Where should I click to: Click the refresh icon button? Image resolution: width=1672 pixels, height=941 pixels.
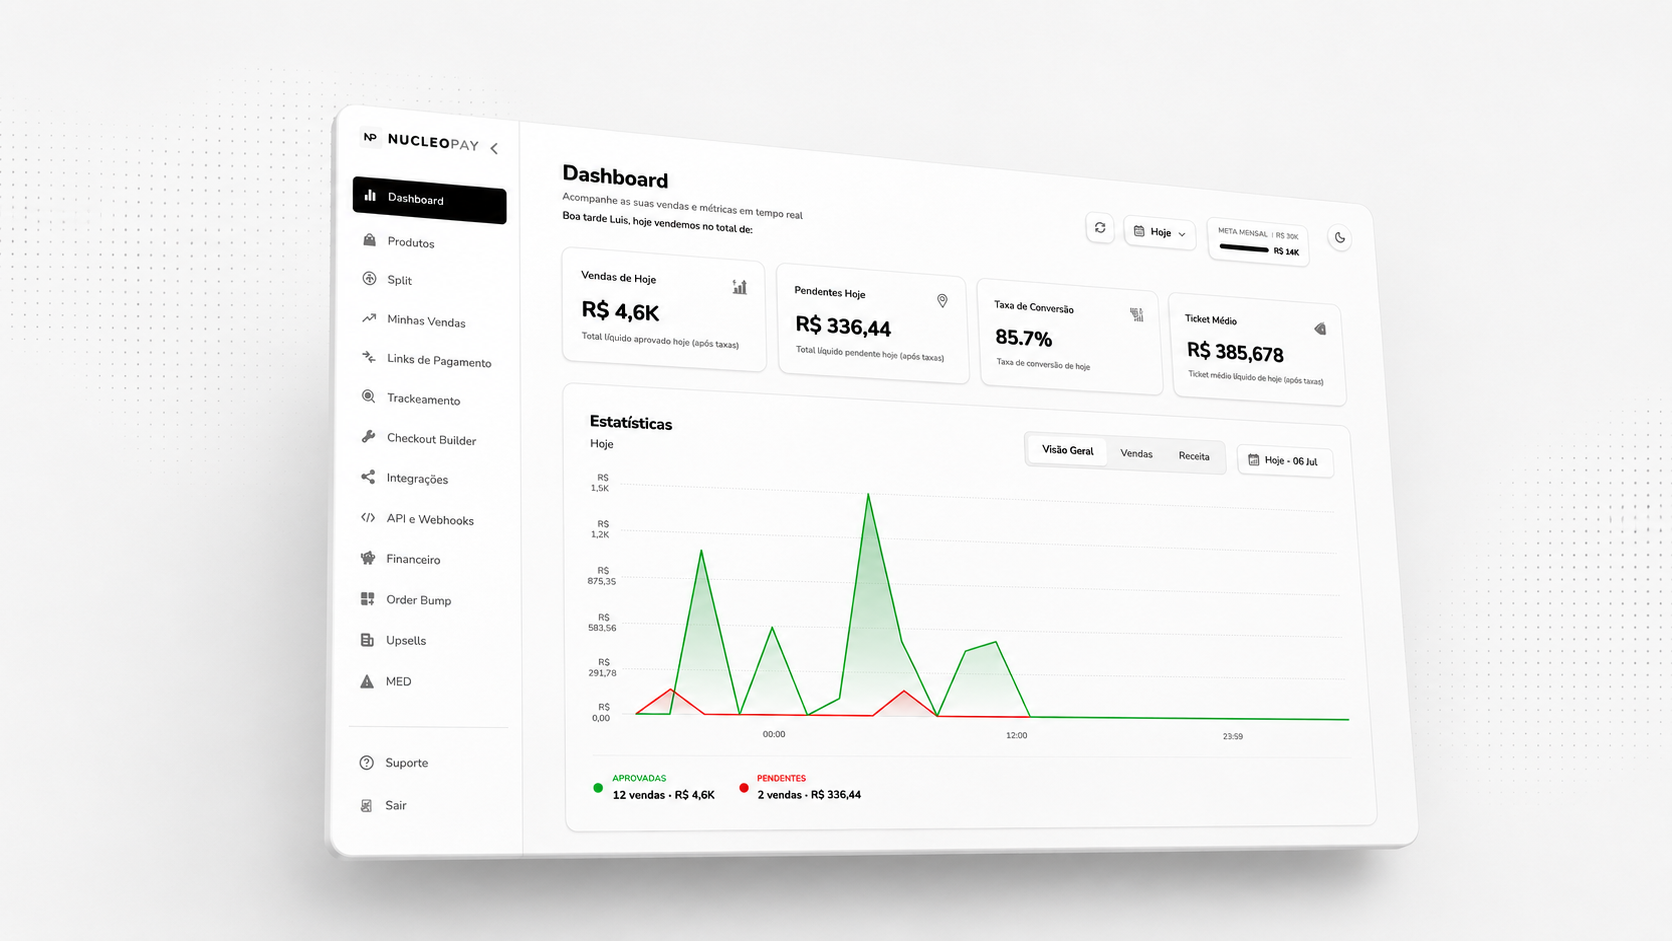tap(1100, 228)
